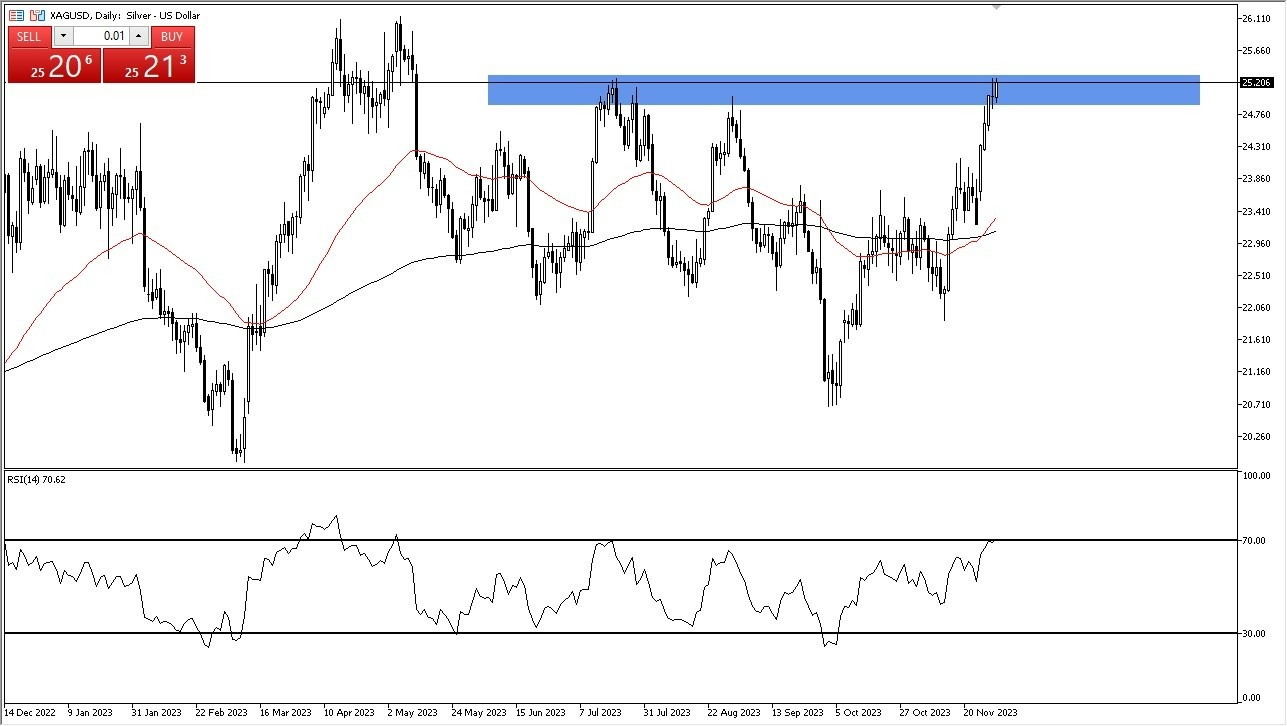The width and height of the screenshot is (1287, 726).
Task: Click the 26.110 price axis label
Action: 1255,19
